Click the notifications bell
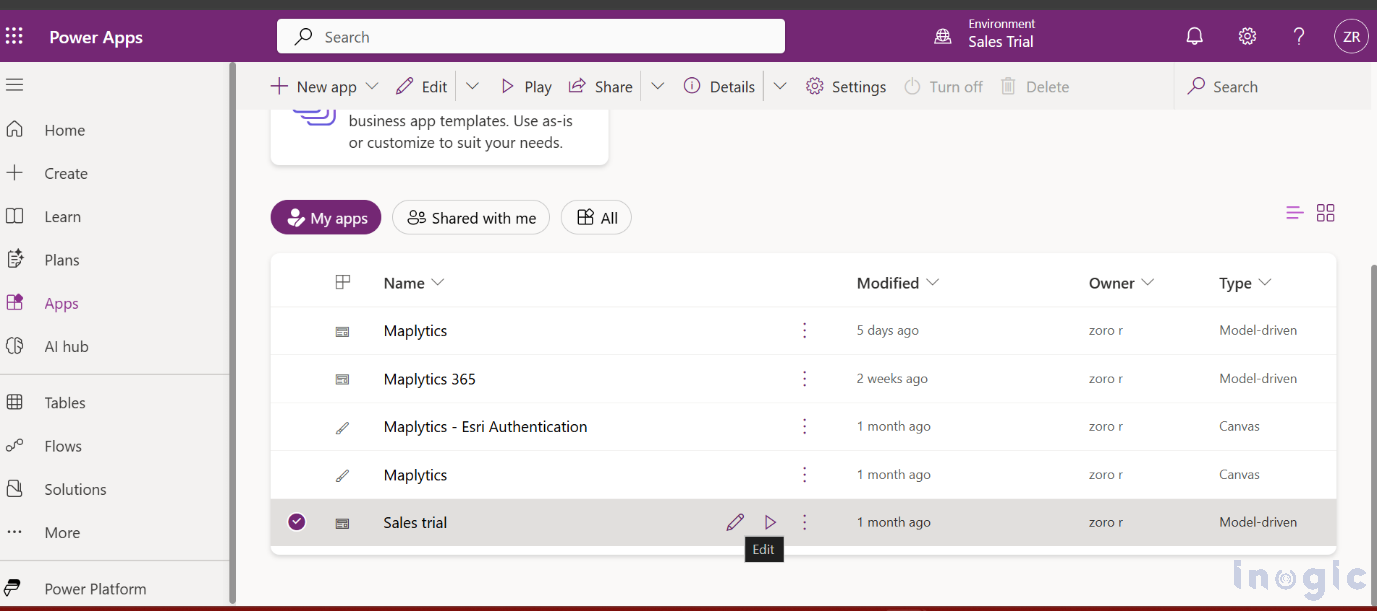 [1194, 35]
